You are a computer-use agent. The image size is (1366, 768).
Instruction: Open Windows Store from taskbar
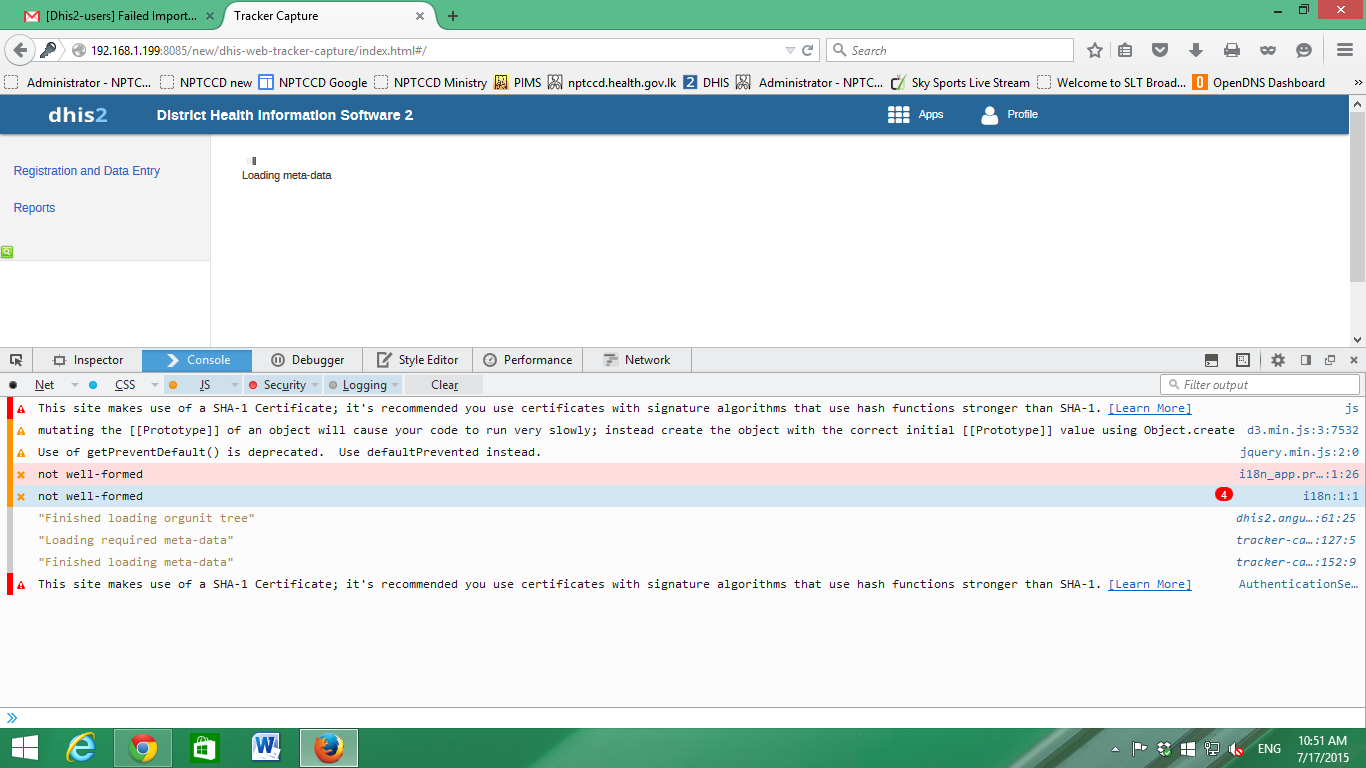click(x=204, y=748)
